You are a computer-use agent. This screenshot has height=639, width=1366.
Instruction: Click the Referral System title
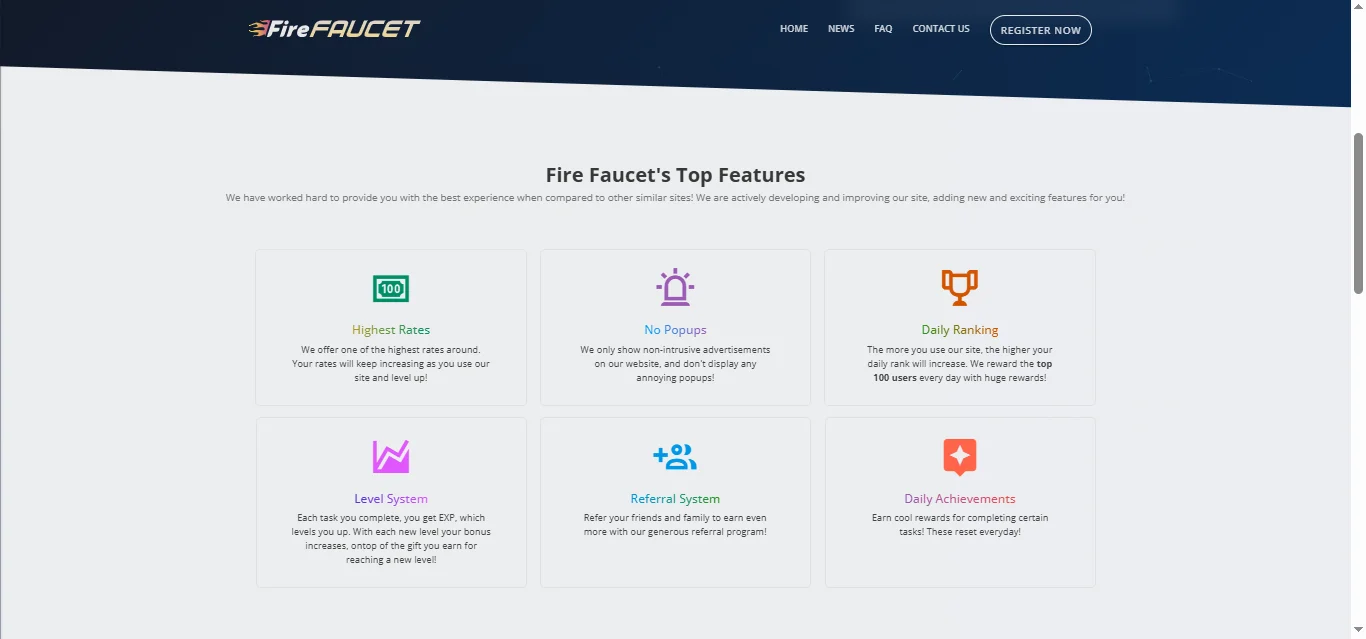click(675, 499)
